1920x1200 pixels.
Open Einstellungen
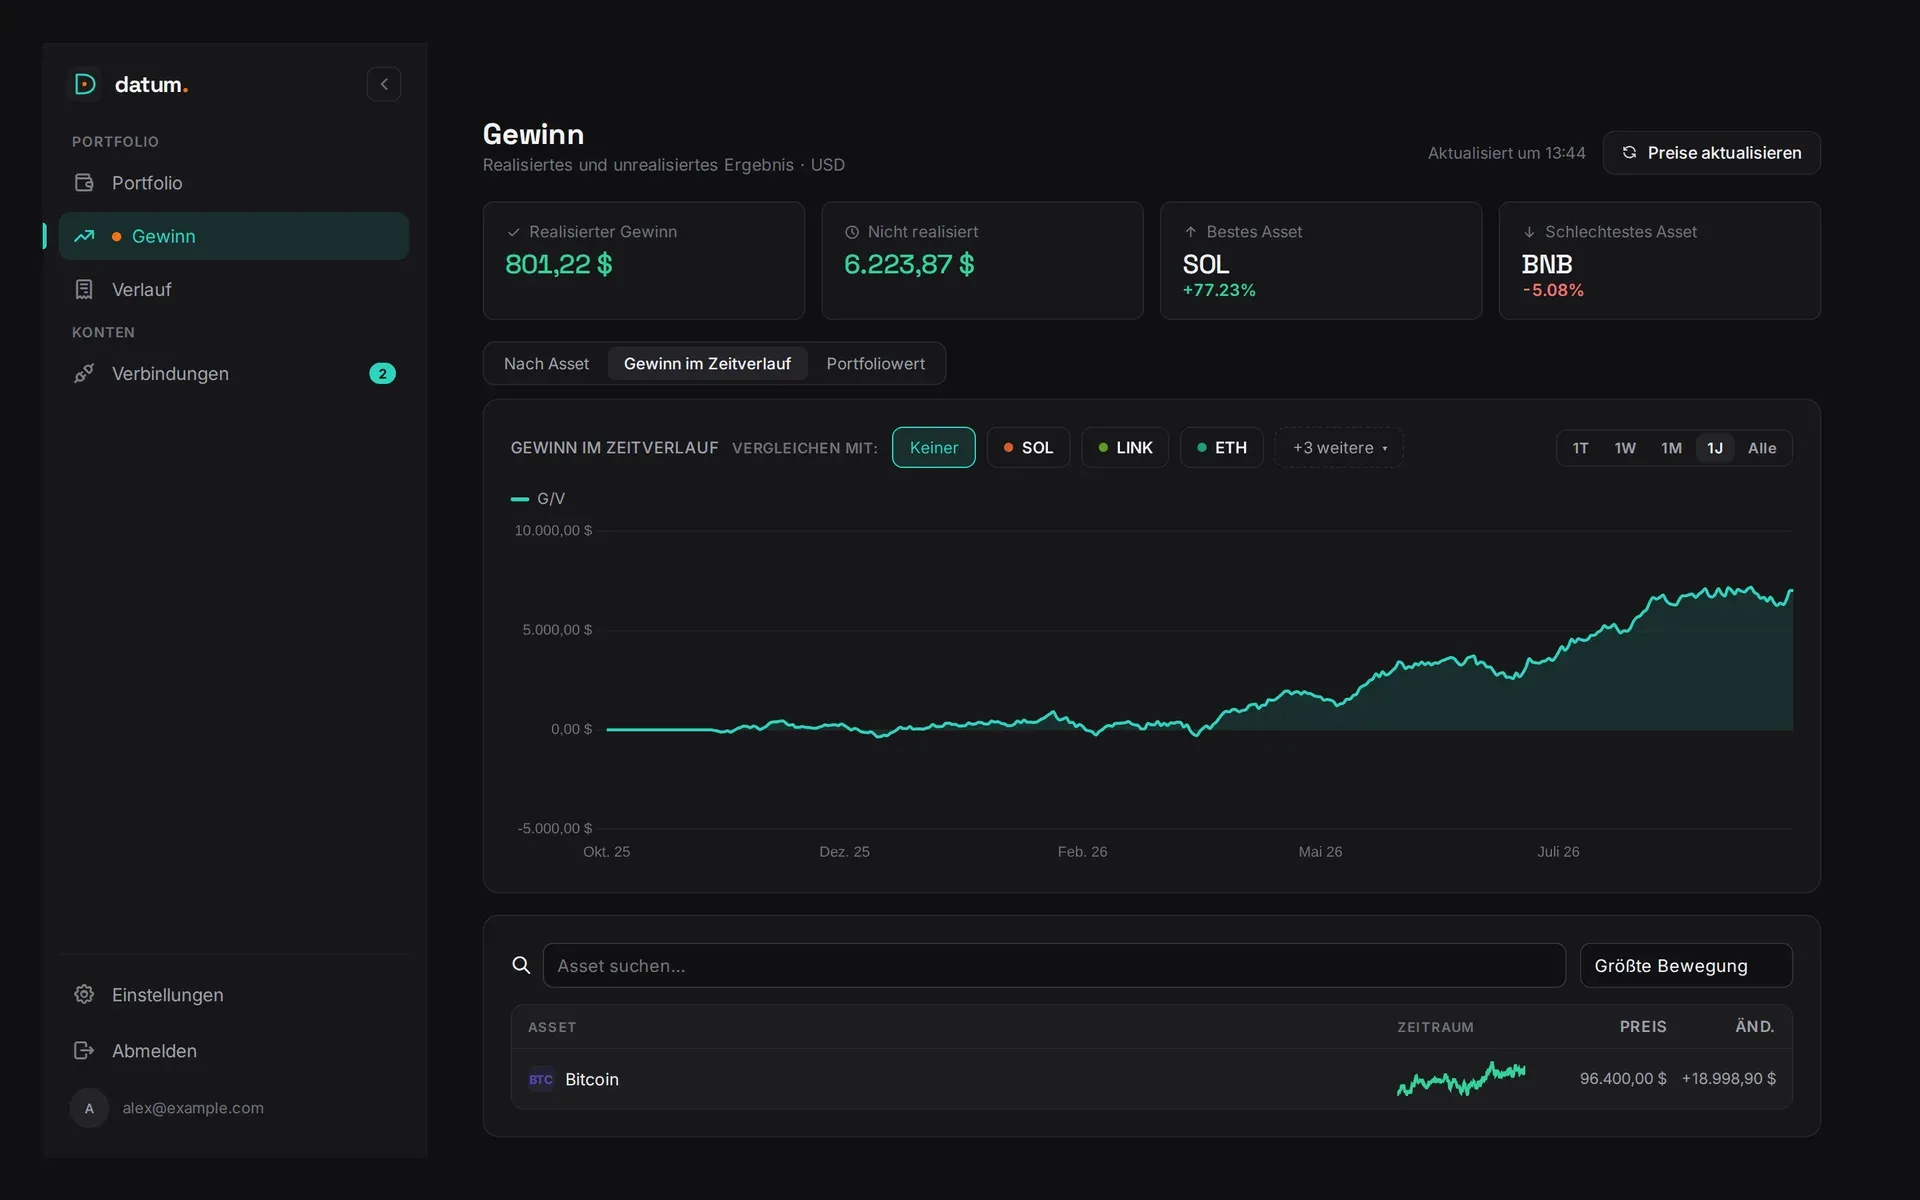pos(234,995)
